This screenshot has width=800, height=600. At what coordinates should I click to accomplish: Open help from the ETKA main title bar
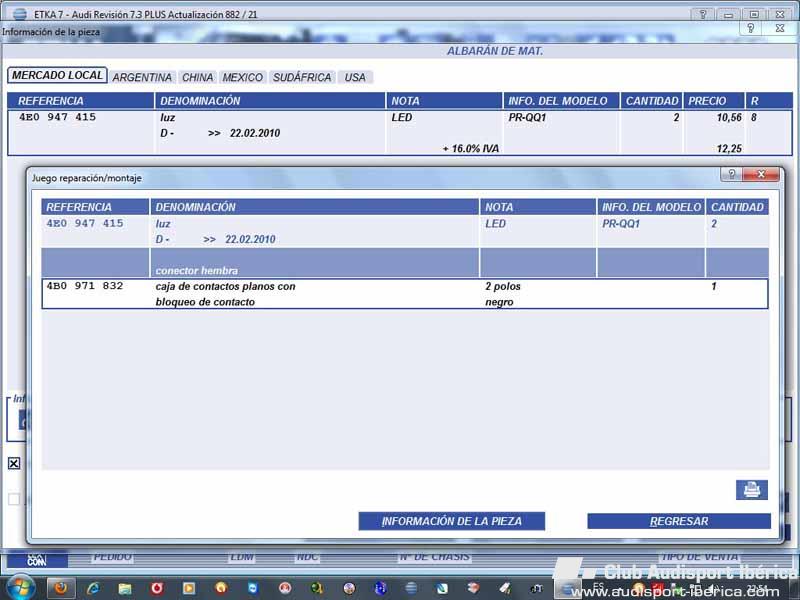pos(703,14)
